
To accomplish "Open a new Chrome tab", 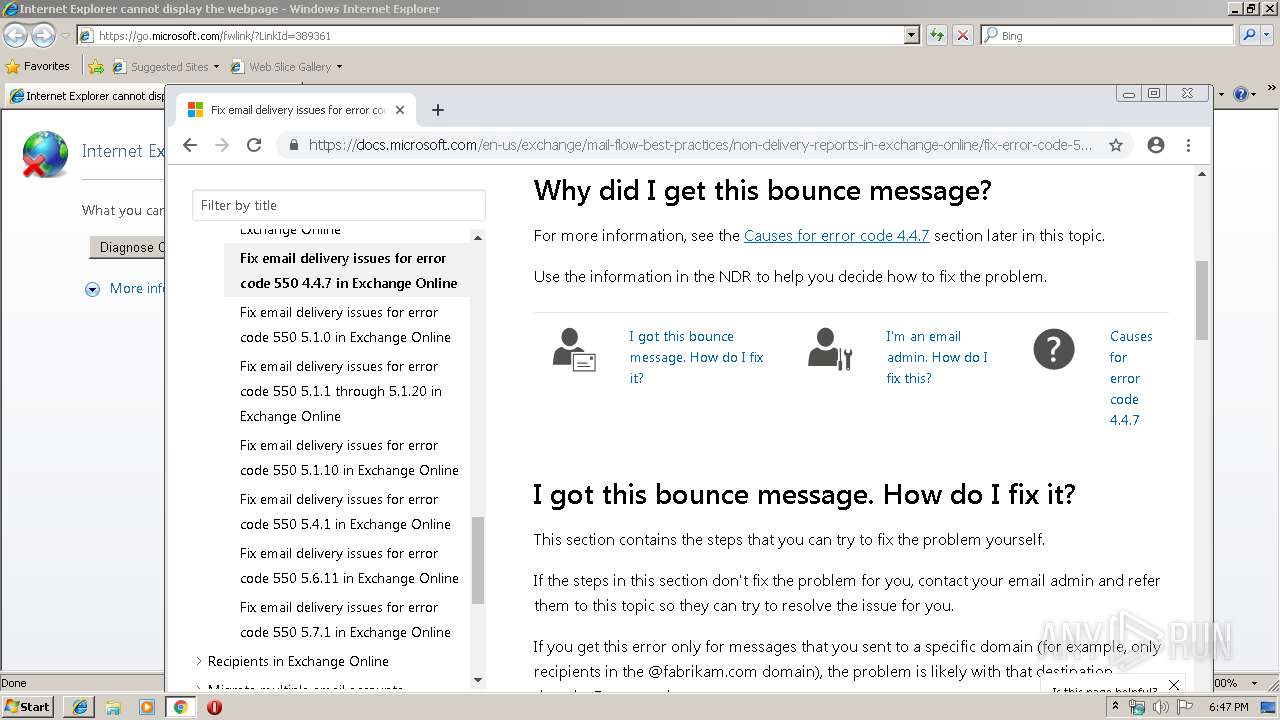I will pos(437,110).
